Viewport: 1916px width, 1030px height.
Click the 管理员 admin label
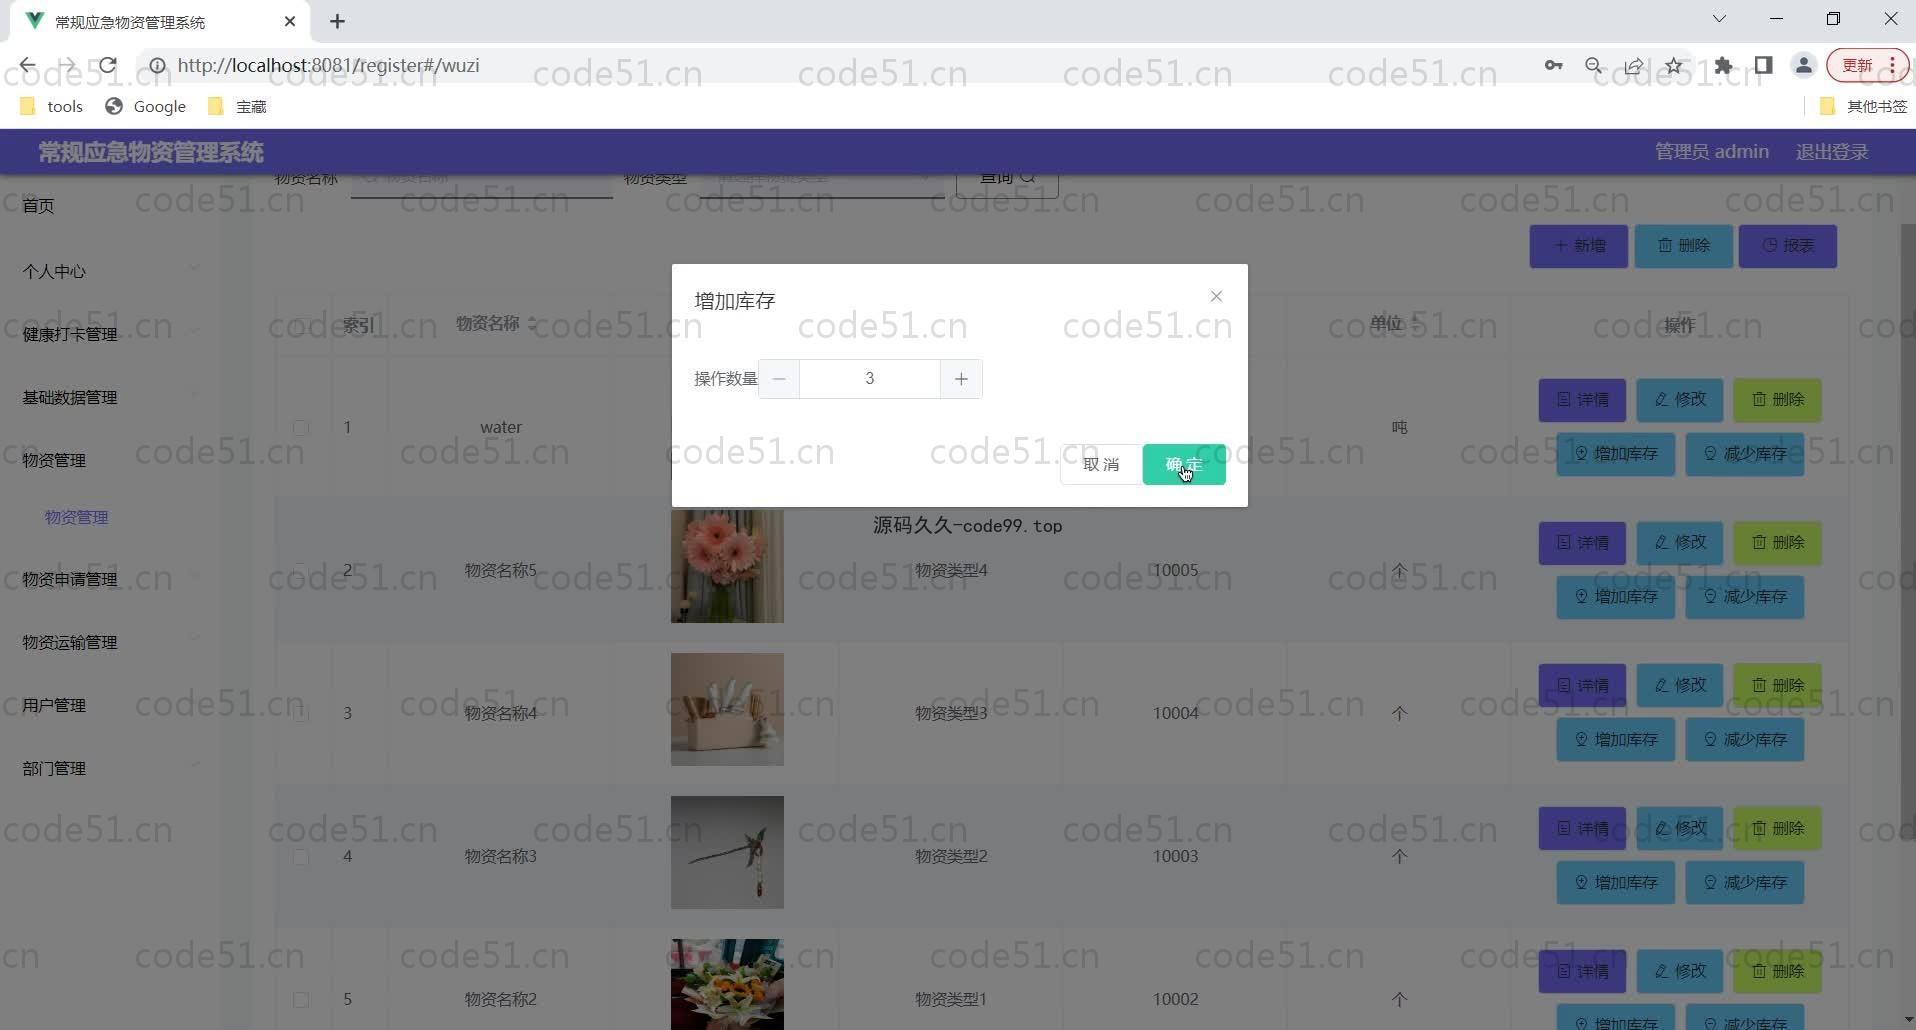1711,152
